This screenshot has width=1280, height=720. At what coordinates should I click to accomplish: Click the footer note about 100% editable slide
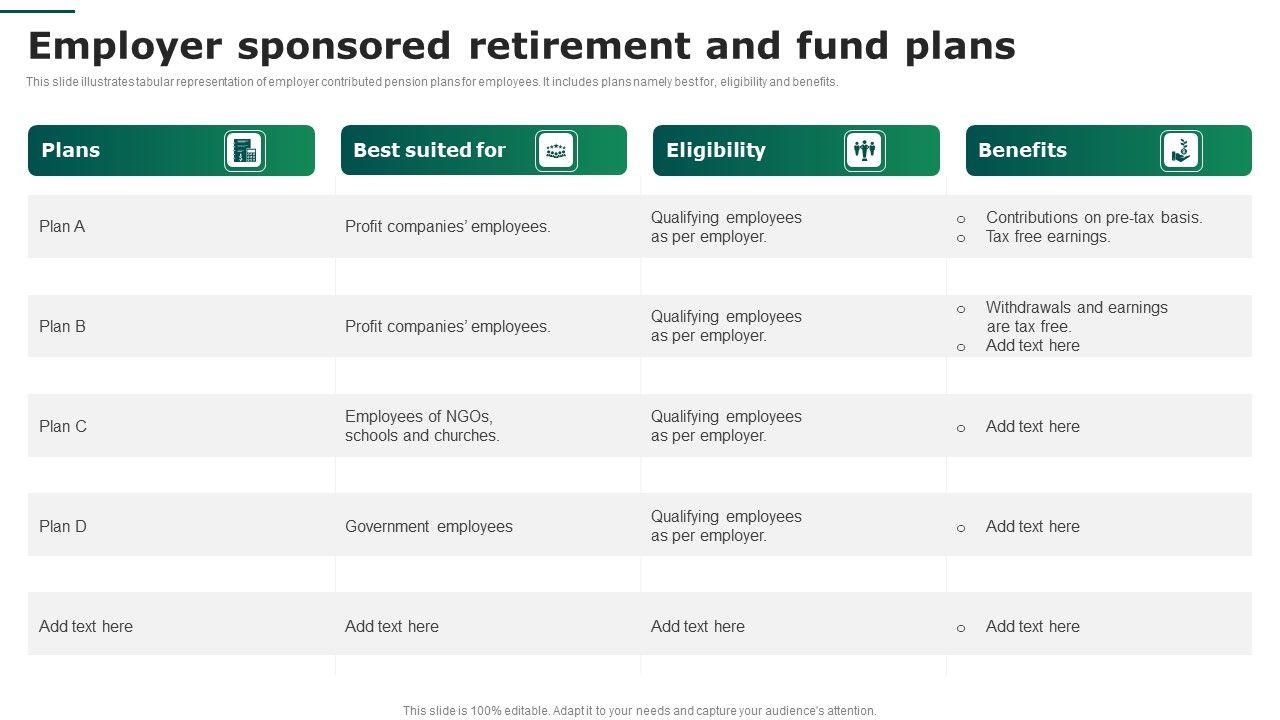(x=640, y=711)
